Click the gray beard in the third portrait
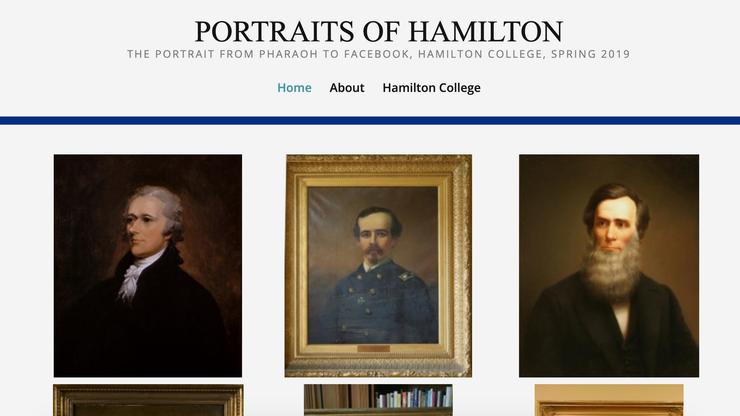740x416 pixels. coord(611,269)
